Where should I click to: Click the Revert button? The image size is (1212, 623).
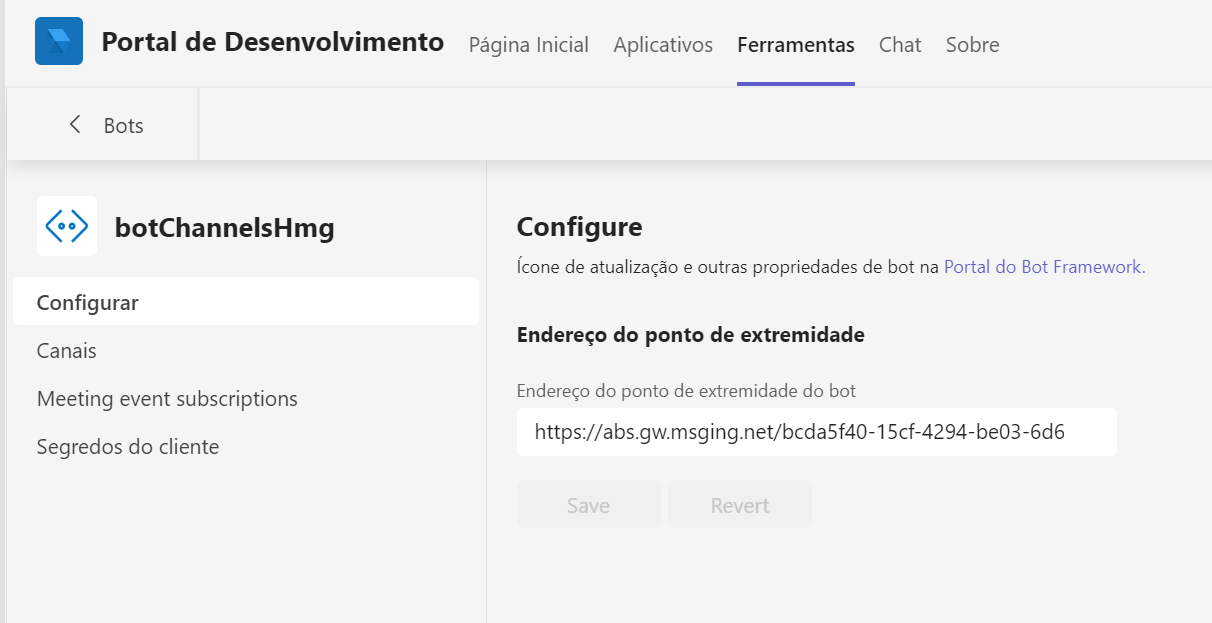pyautogui.click(x=739, y=505)
